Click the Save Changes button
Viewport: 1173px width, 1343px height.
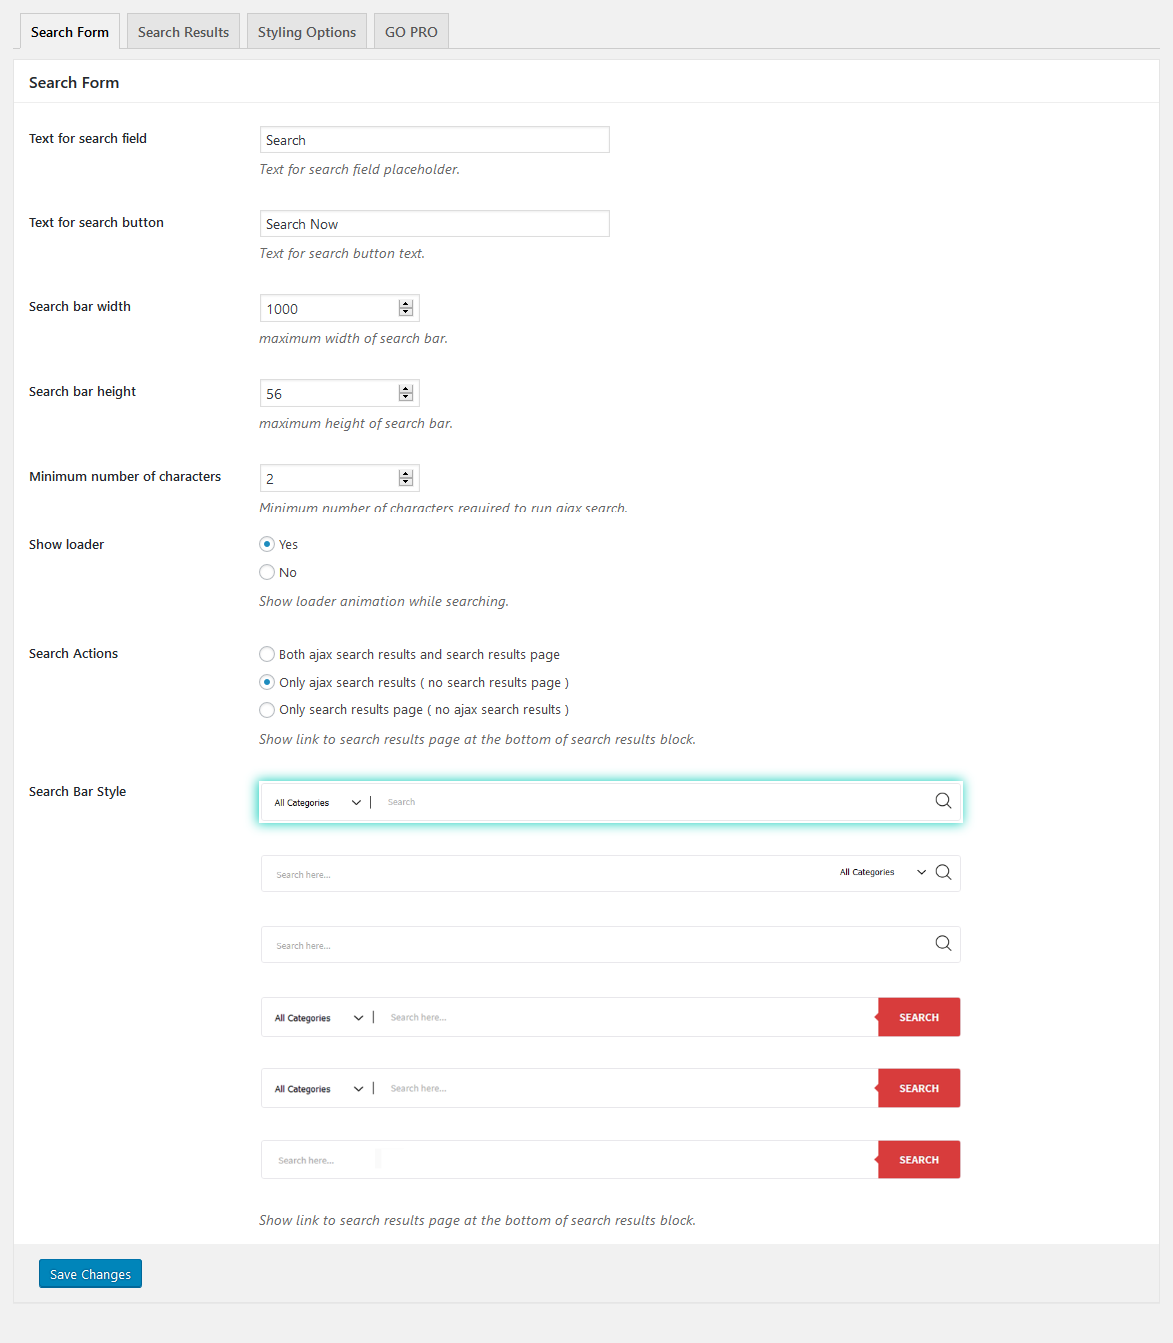[x=90, y=1274]
